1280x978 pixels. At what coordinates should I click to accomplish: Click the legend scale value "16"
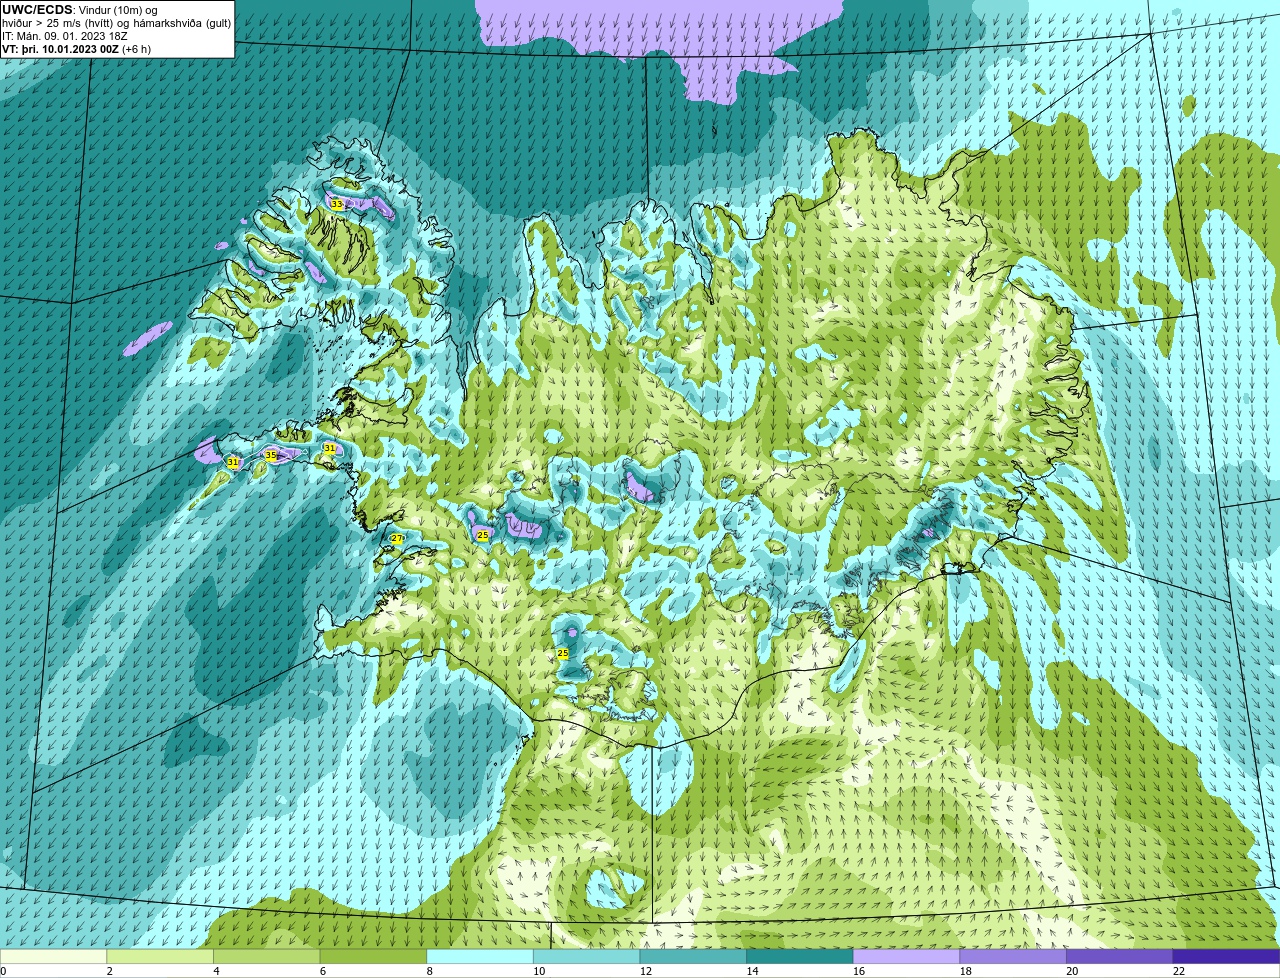pyautogui.click(x=859, y=971)
